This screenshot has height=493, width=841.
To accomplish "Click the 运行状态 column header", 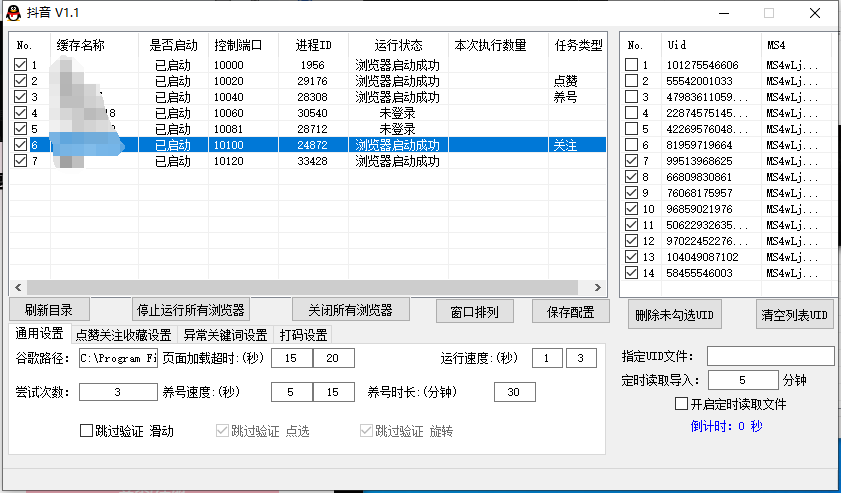I will click(398, 45).
